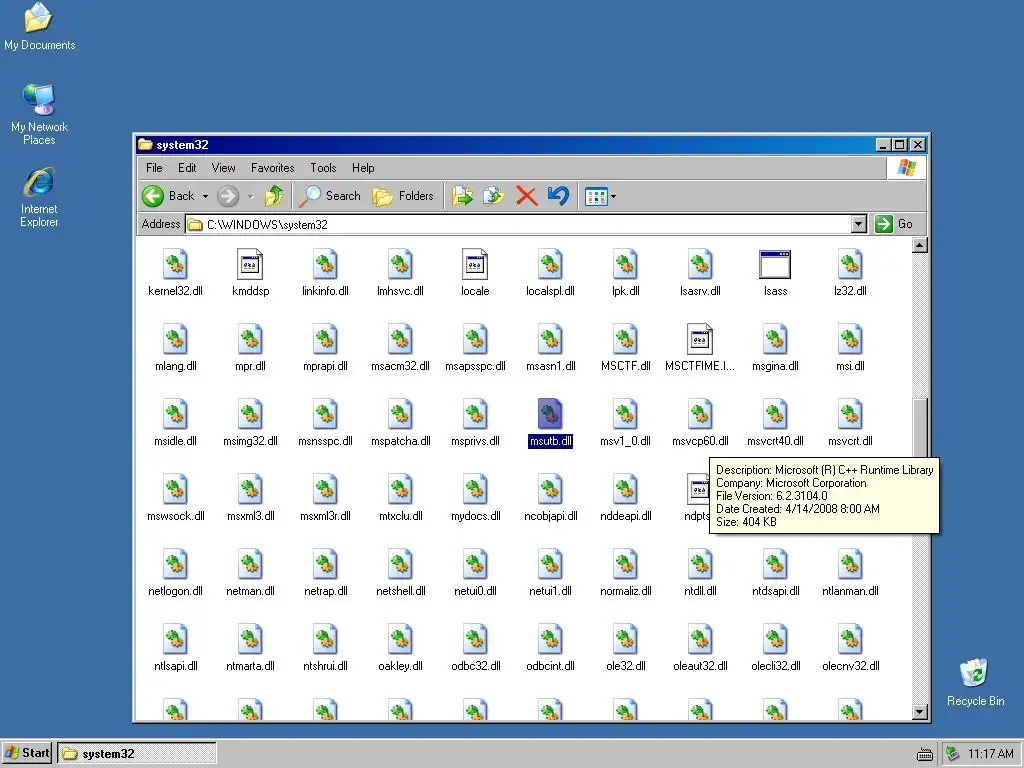Toggle the Folders pane
This screenshot has width=1024, height=768.
tap(403, 196)
